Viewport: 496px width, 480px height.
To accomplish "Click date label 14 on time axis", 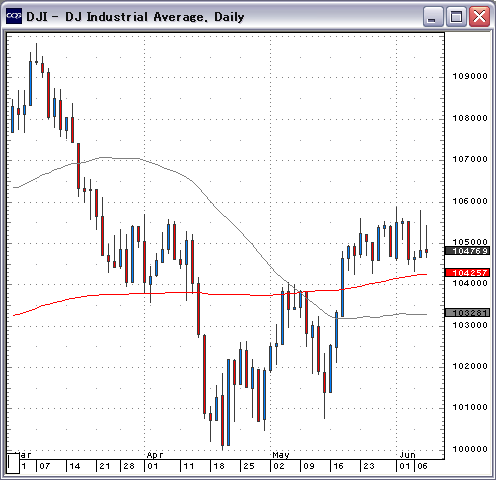I will 74,466.
